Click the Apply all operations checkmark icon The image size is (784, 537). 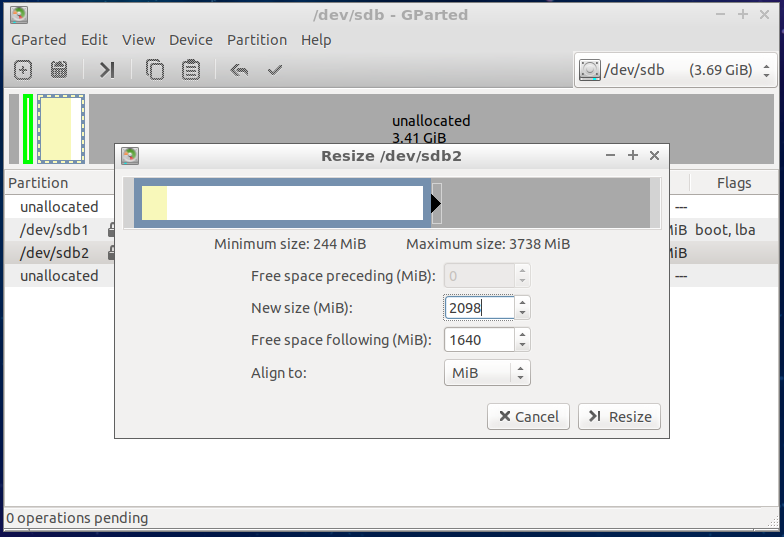click(x=275, y=70)
